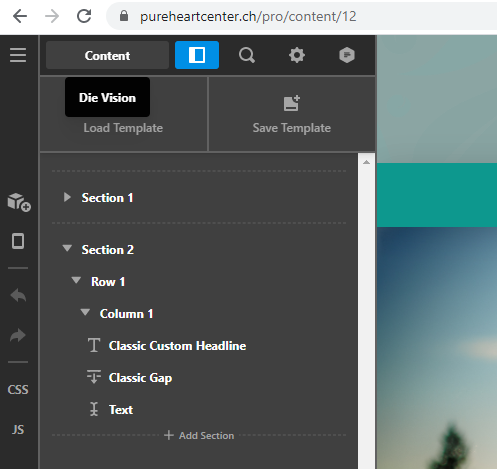
Task: Select the outline layout icon
Action: click(197, 55)
